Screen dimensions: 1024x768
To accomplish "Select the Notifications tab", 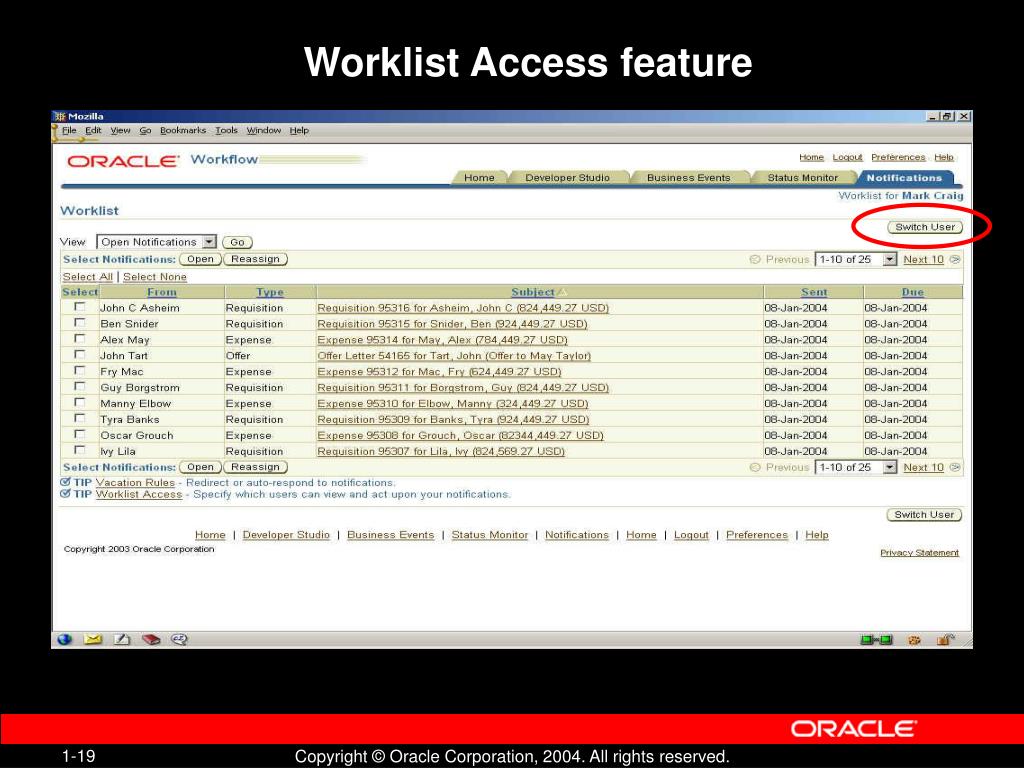I will pyautogui.click(x=904, y=178).
